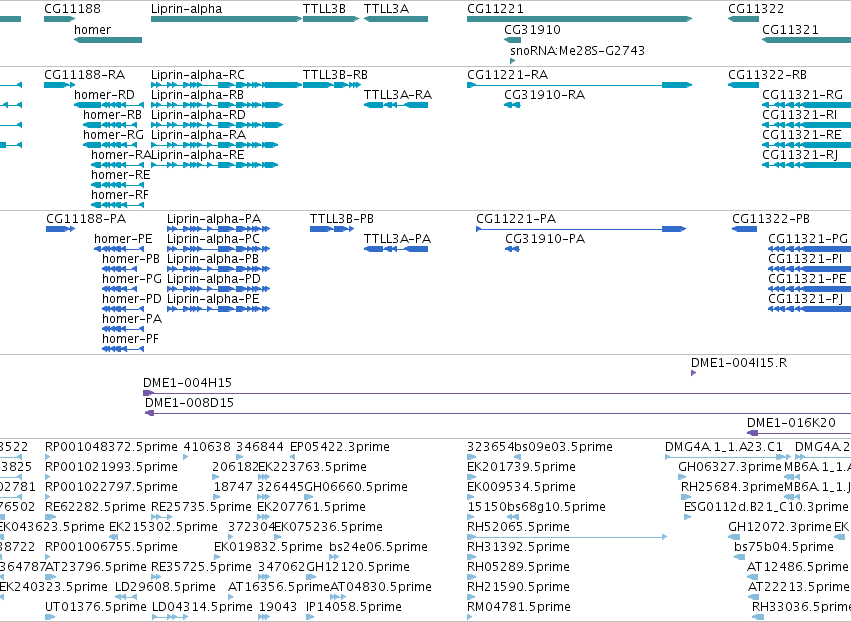Select protein homer-PE
Viewport: 851px width, 622px height.
pyautogui.click(x=123, y=239)
